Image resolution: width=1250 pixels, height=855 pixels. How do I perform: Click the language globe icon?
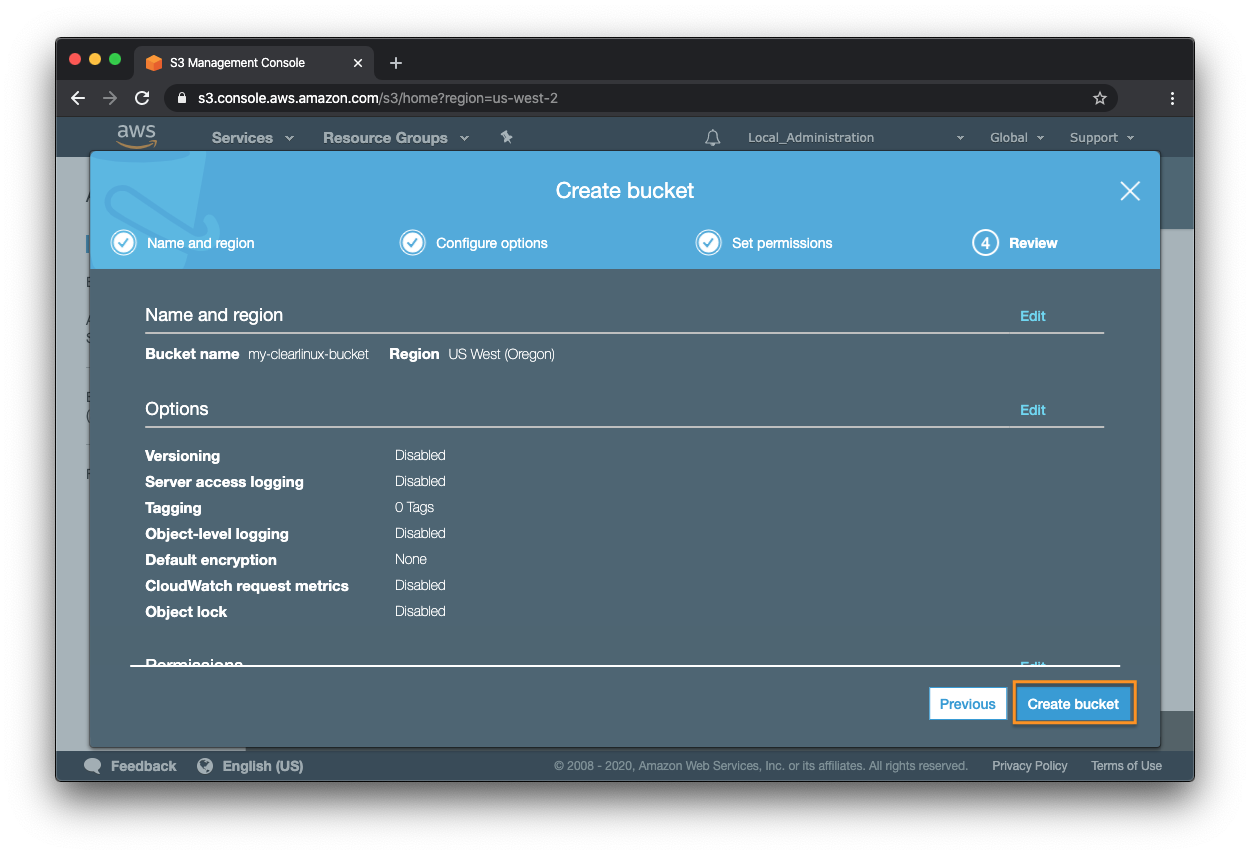pos(205,766)
